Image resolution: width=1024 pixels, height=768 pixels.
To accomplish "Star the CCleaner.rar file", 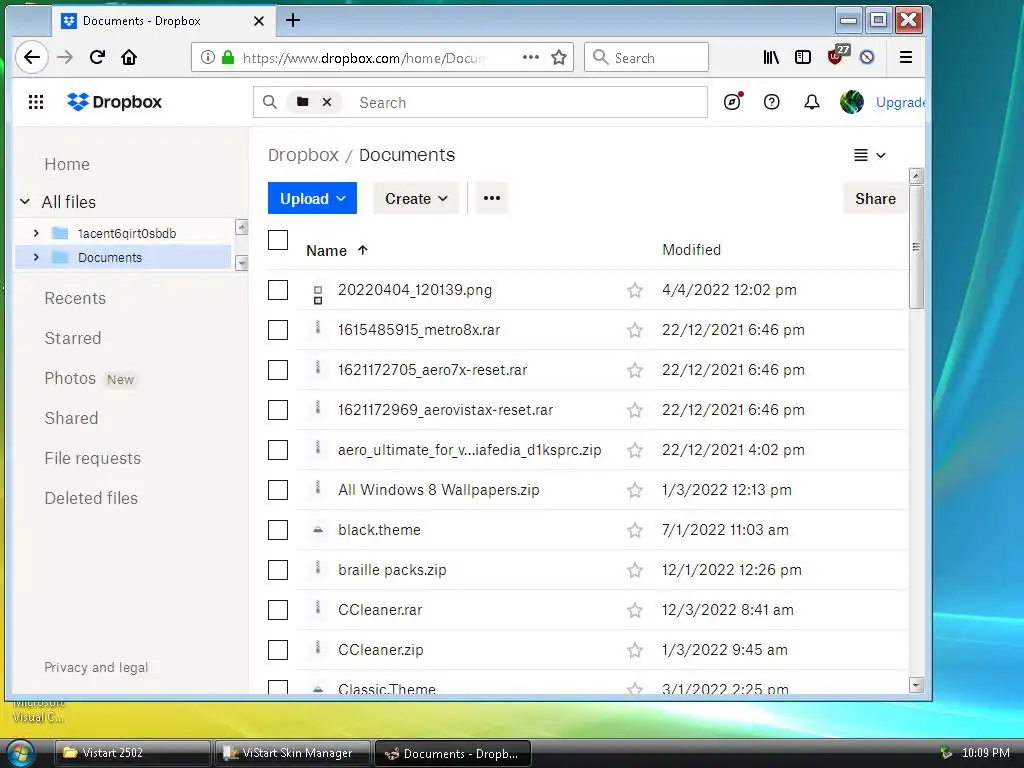I will pos(635,610).
